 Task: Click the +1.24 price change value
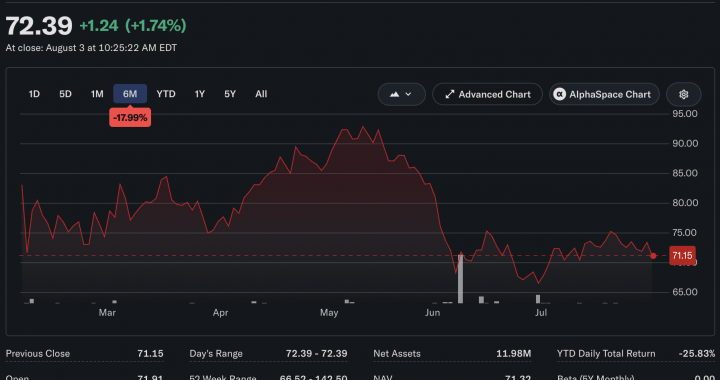[99, 26]
